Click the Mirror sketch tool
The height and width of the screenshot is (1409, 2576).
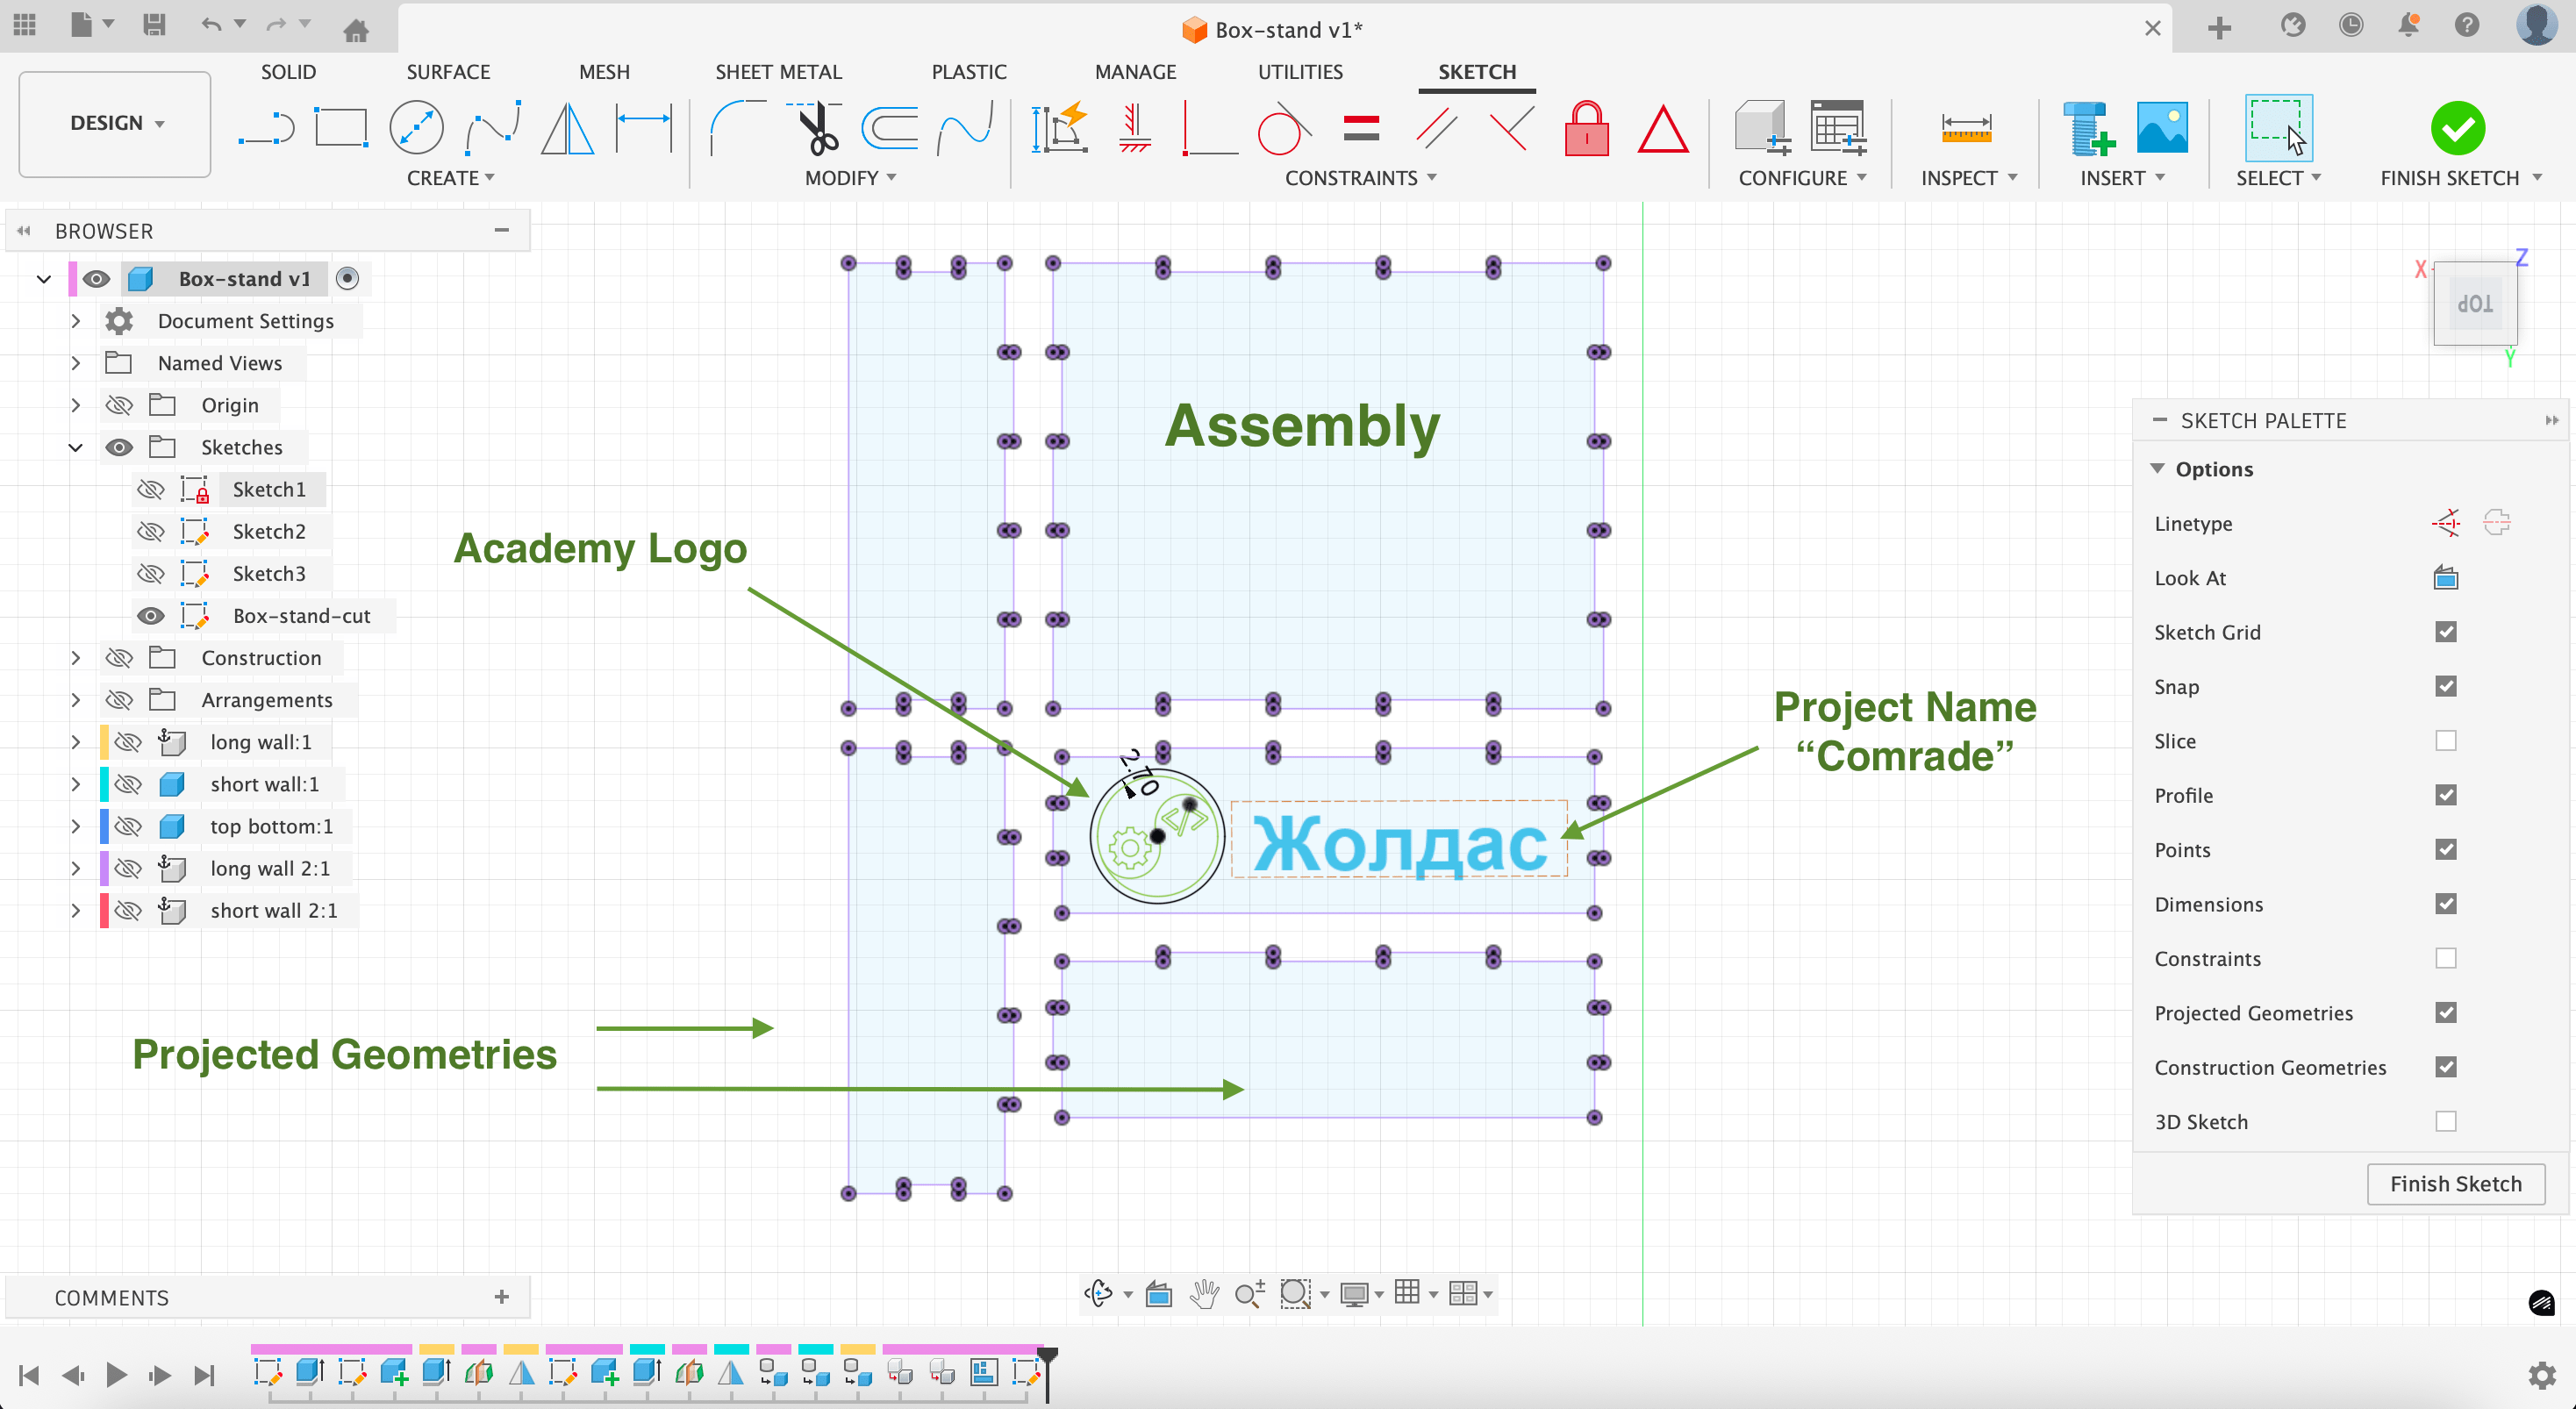pyautogui.click(x=567, y=128)
